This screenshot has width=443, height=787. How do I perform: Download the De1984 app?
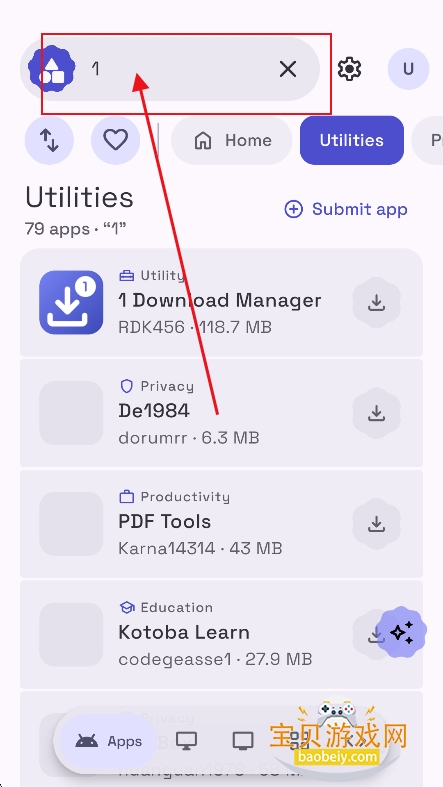pos(376,413)
